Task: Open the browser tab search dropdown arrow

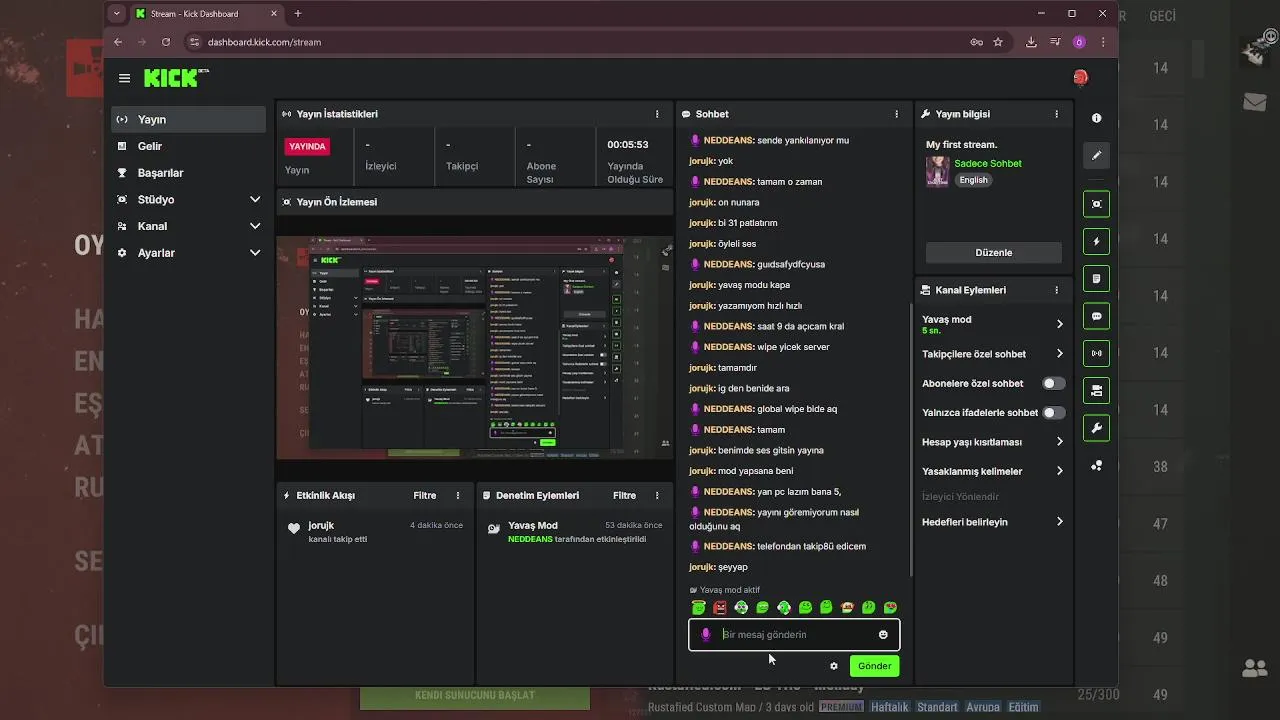Action: tap(117, 14)
